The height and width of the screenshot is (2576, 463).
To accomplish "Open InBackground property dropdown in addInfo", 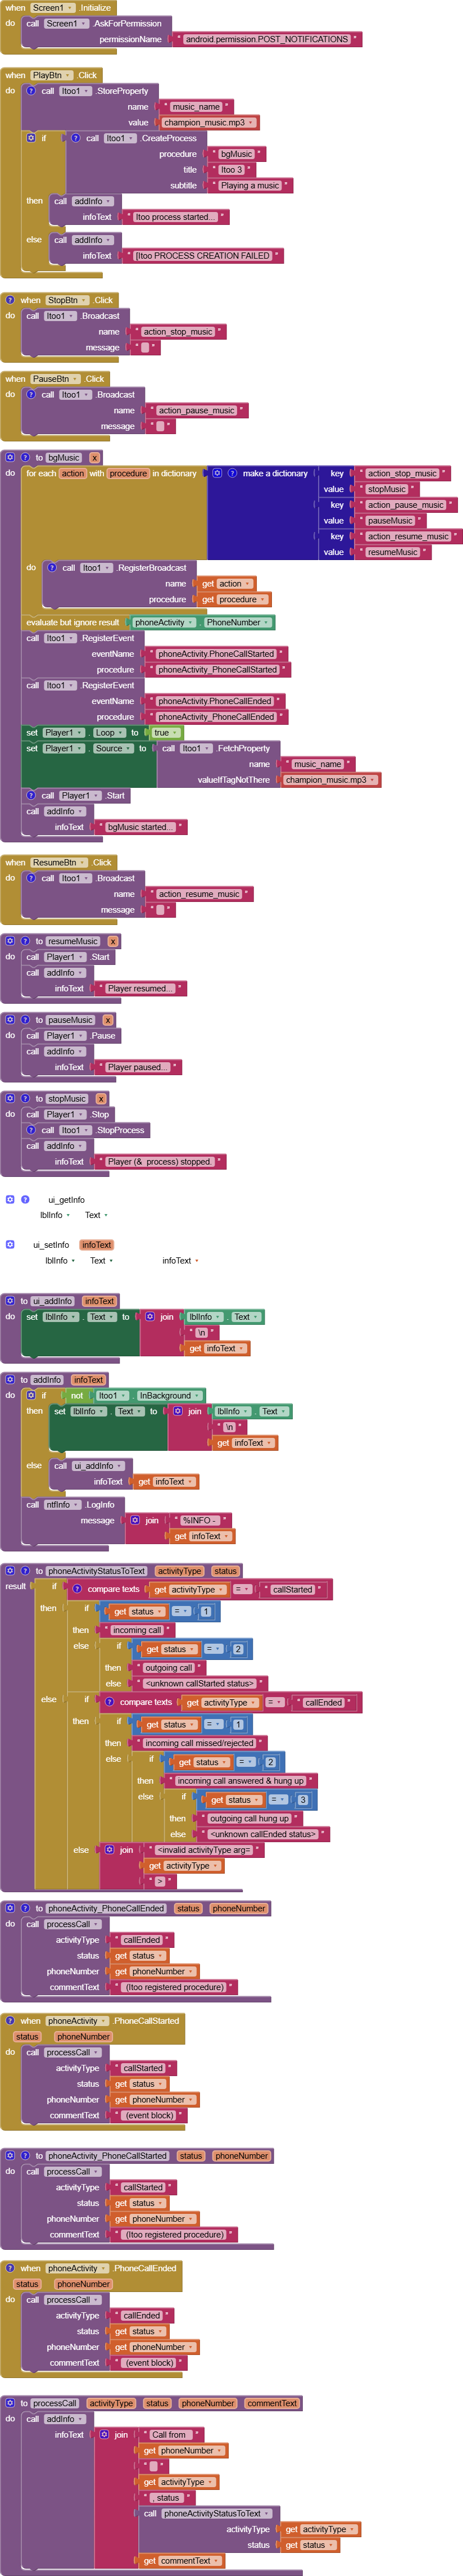I will click(197, 1395).
